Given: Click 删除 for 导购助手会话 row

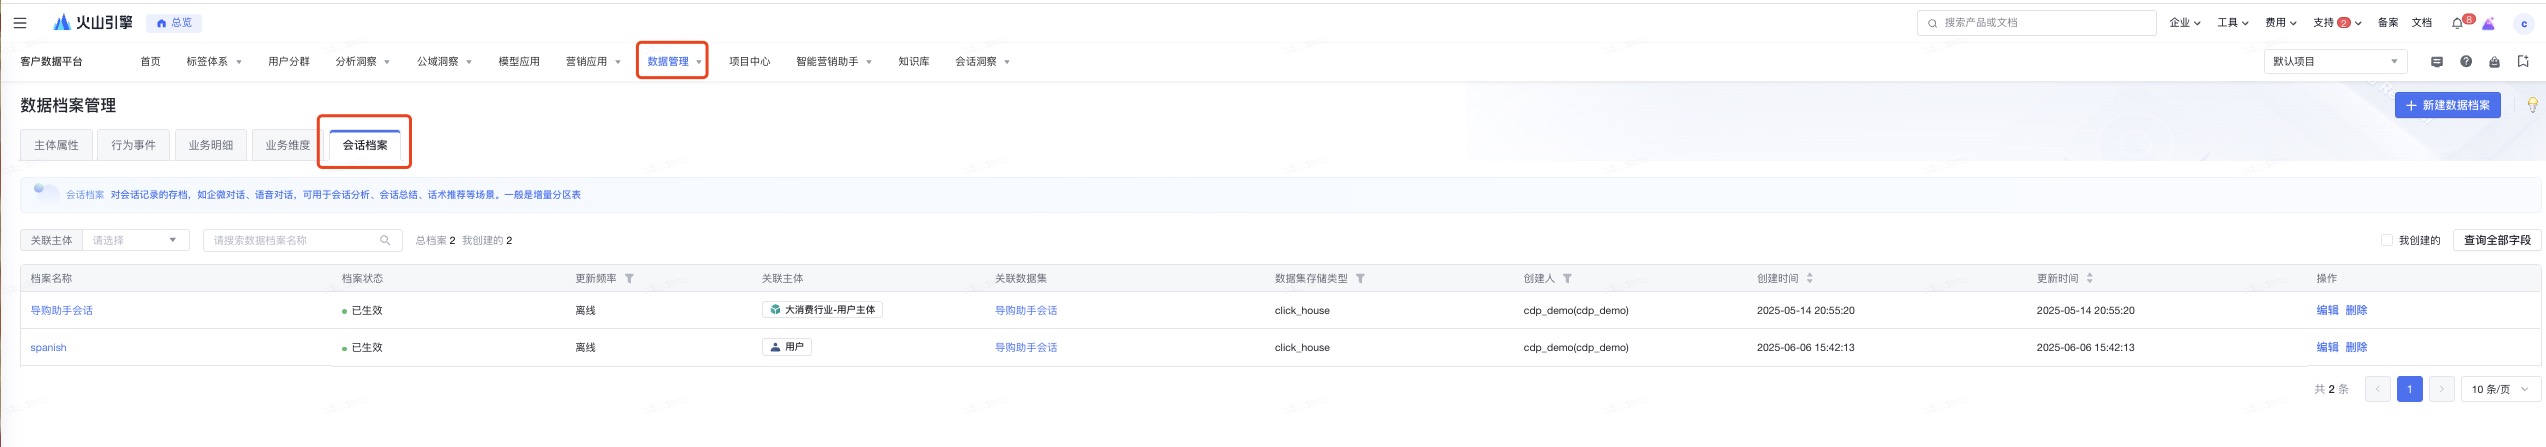Looking at the screenshot, I should pos(2356,310).
